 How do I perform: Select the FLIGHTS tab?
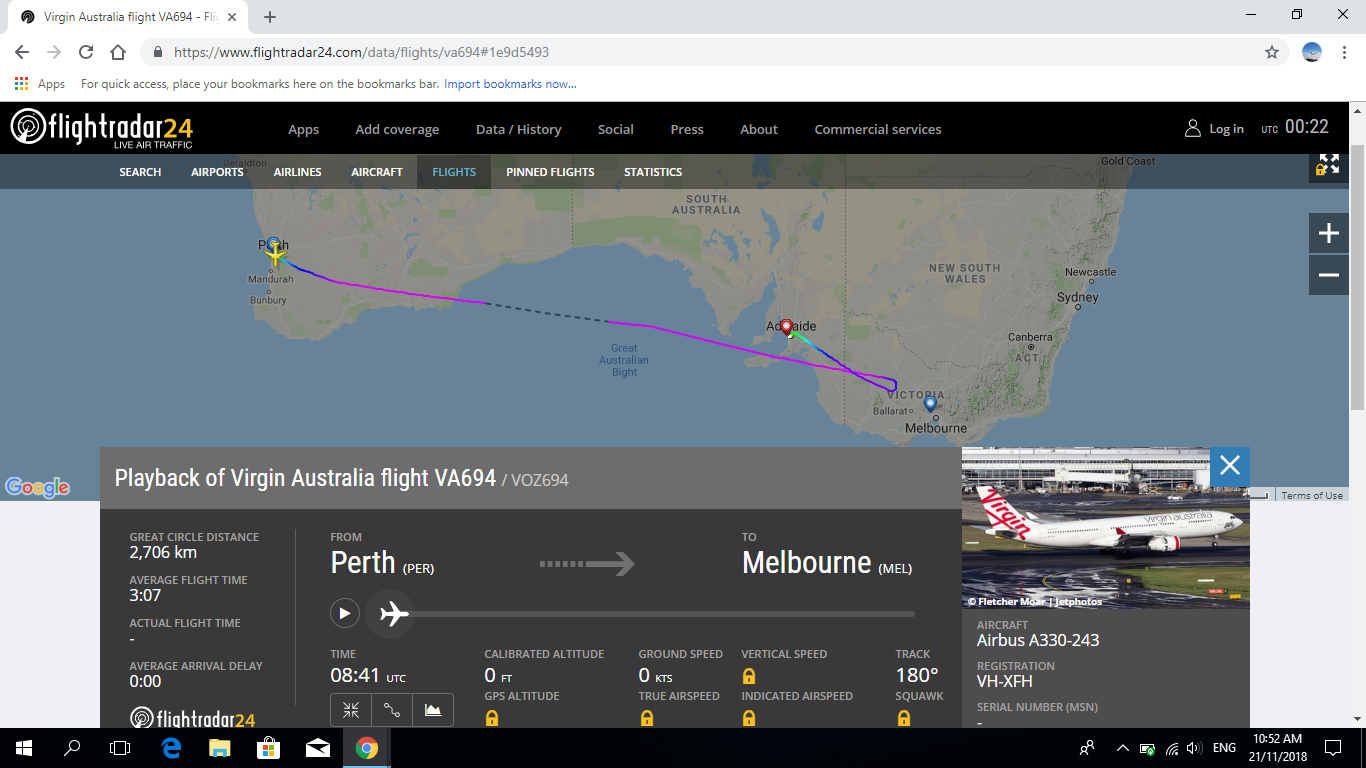pyautogui.click(x=454, y=172)
